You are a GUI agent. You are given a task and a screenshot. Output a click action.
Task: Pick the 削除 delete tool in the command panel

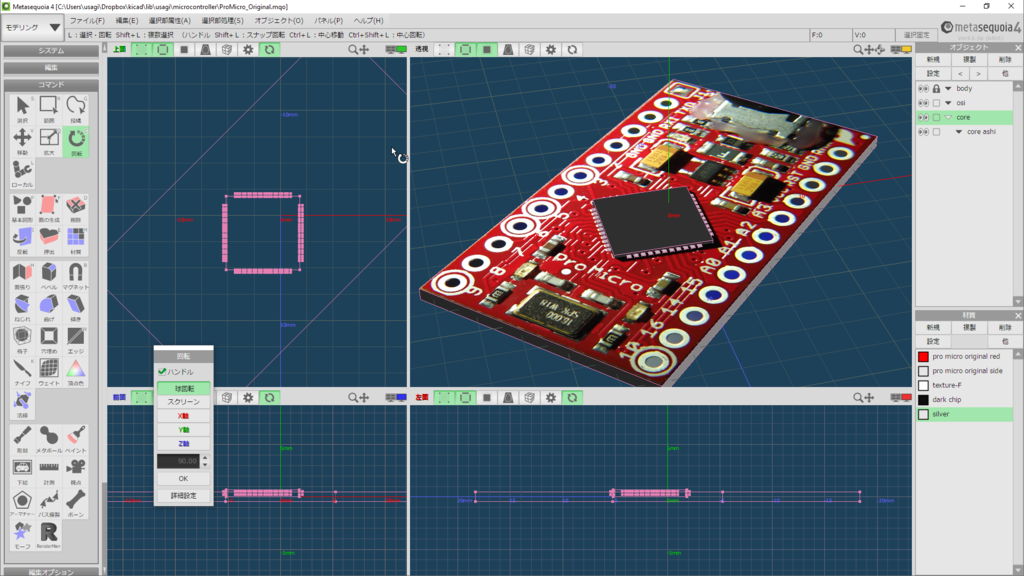pos(76,209)
